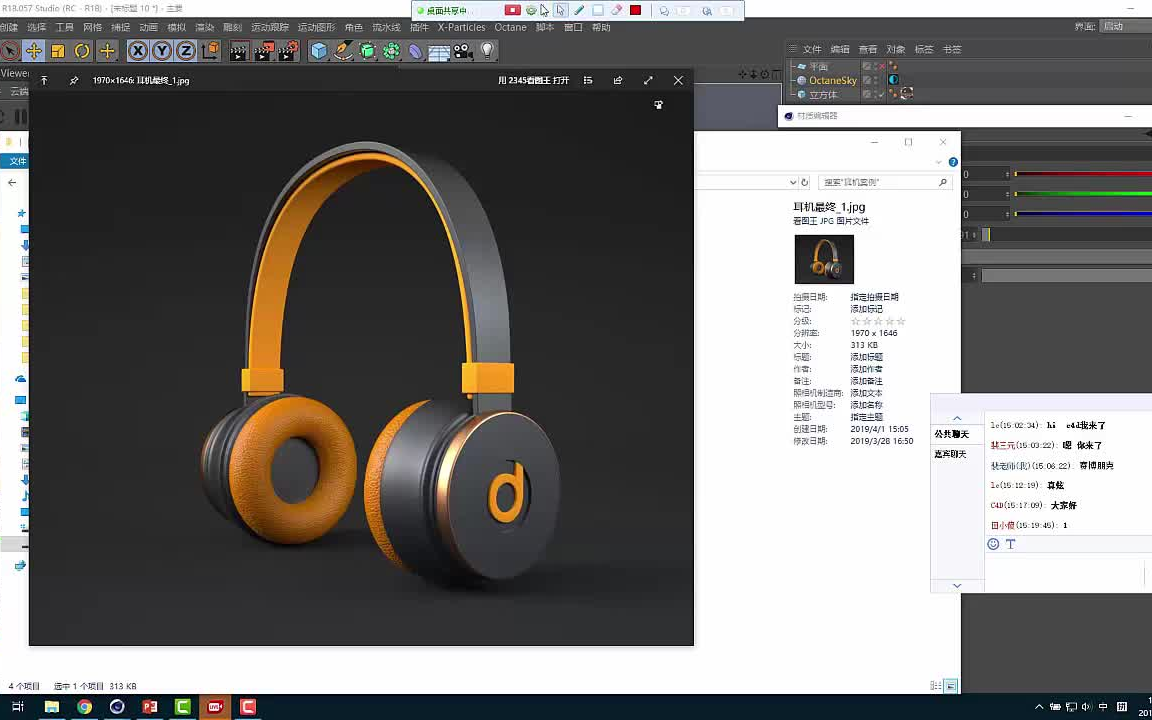Lock the X axis in the toolbar
The image size is (1152, 720).
click(x=138, y=52)
